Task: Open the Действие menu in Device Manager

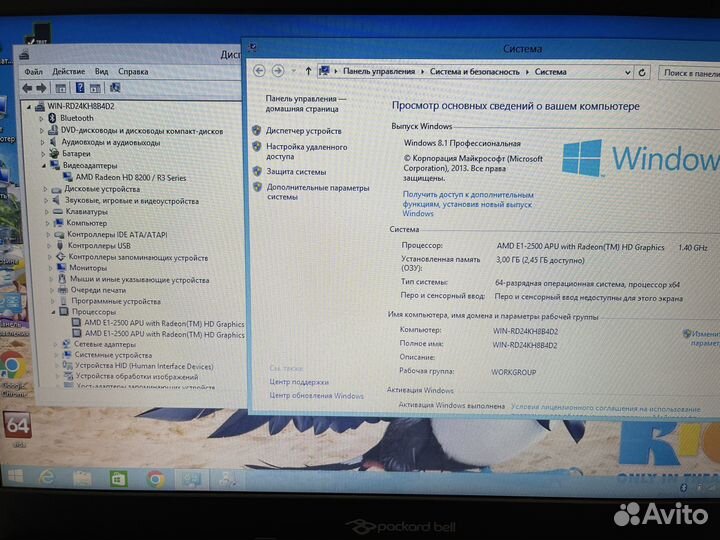Action: 68,72
